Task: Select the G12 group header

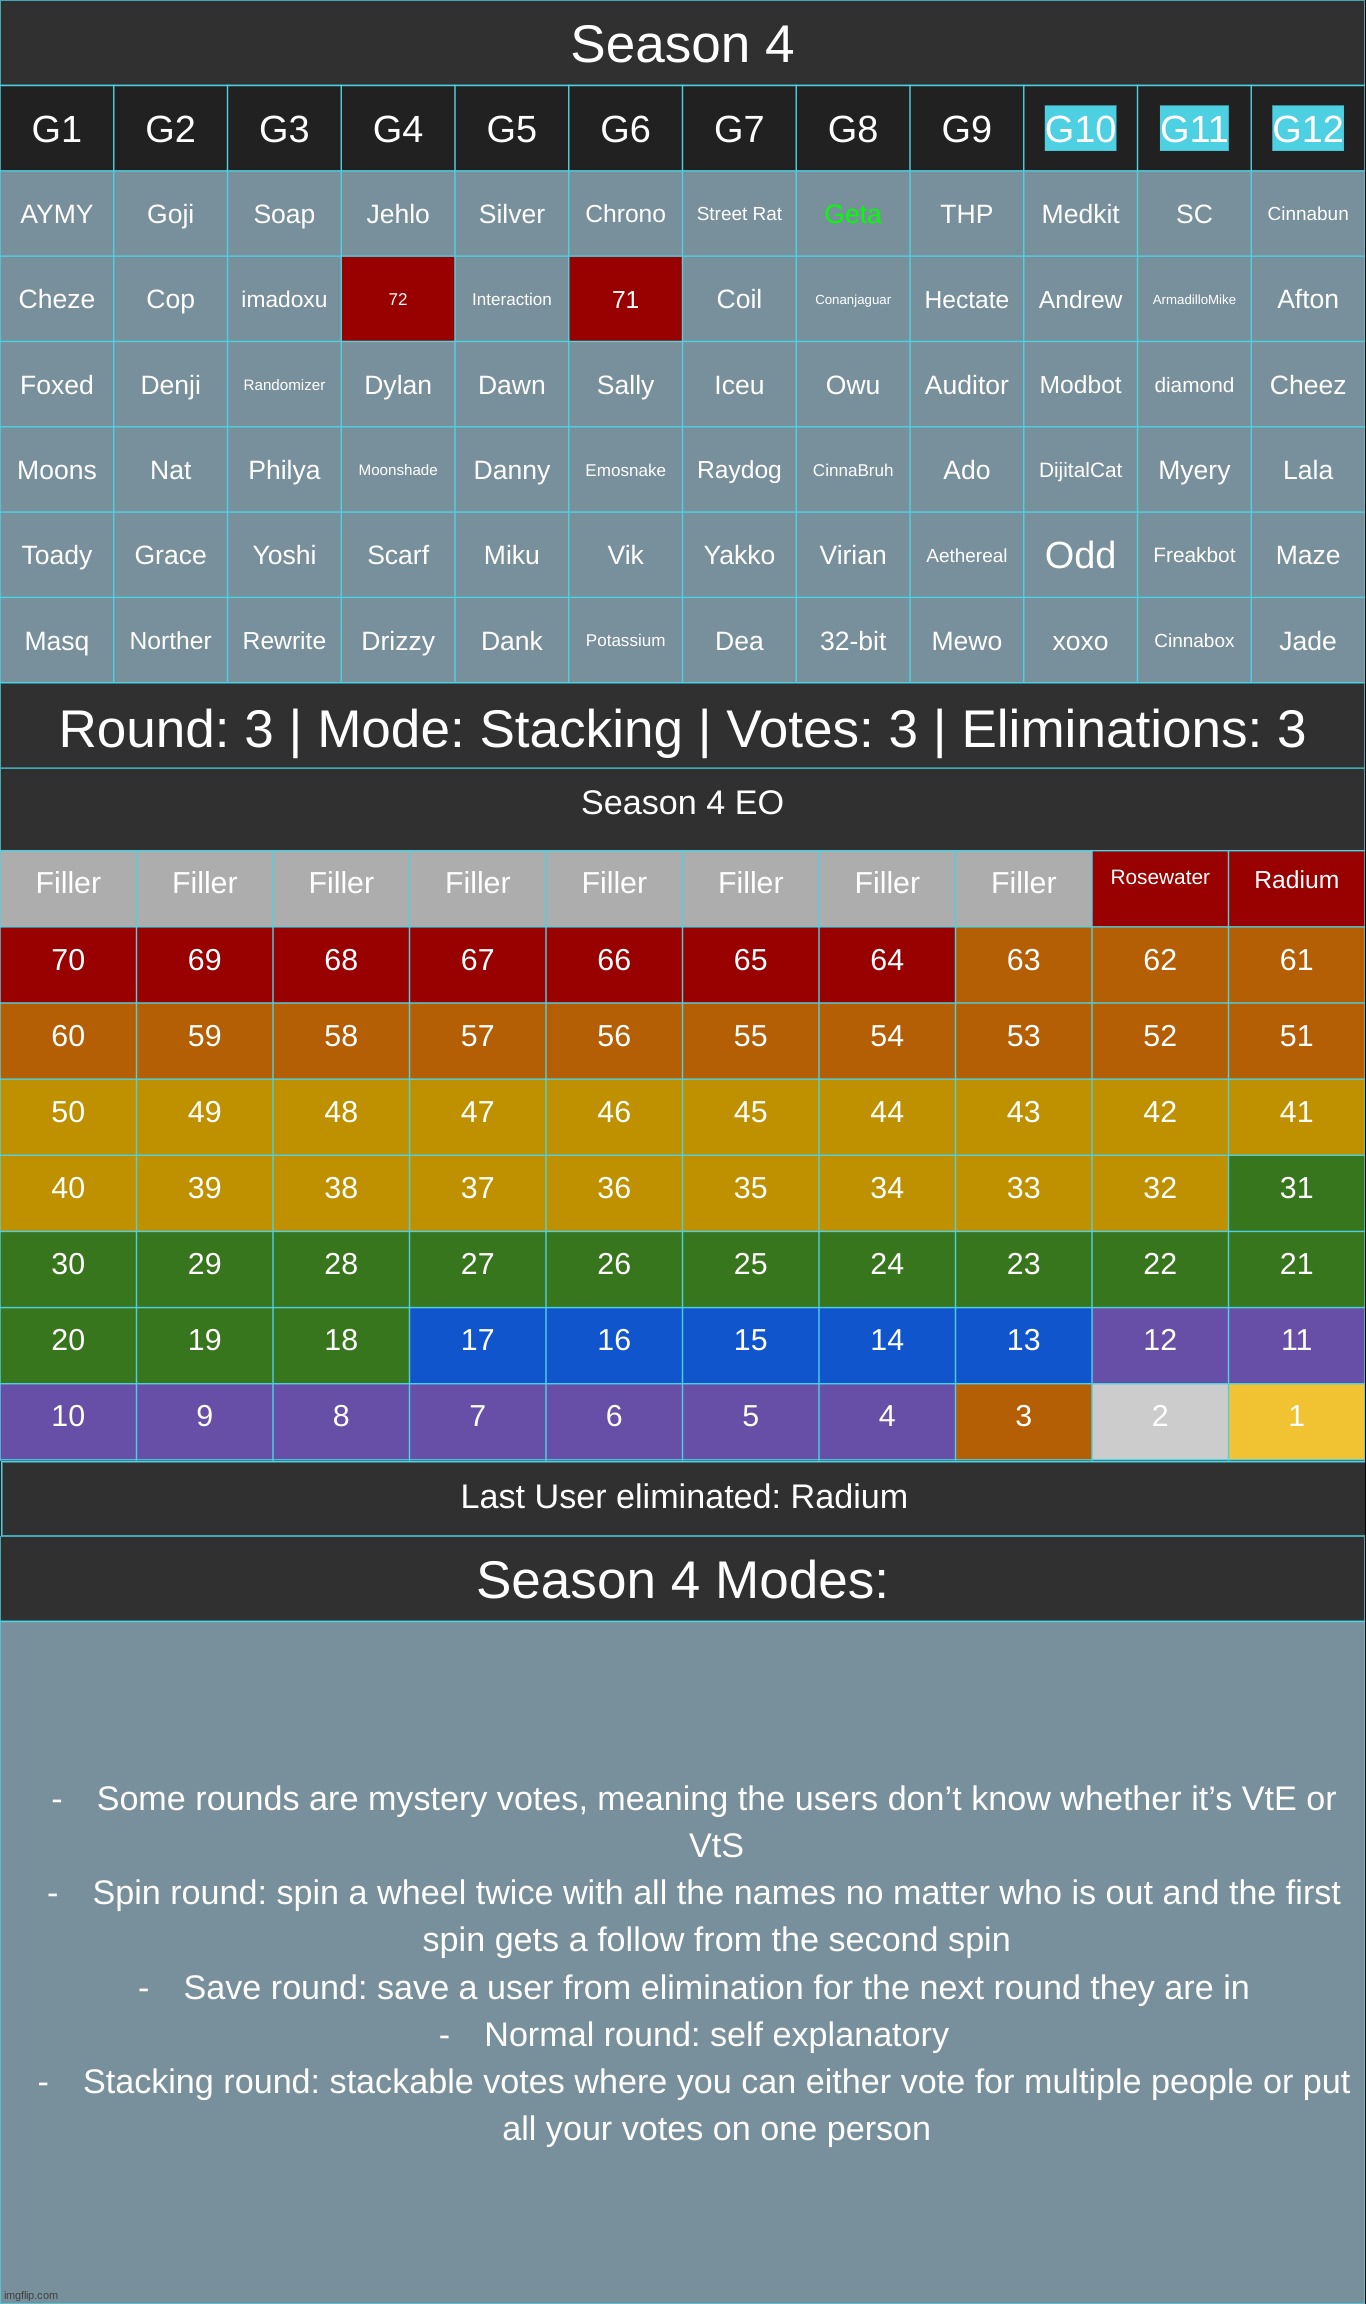Action: pos(1307,129)
